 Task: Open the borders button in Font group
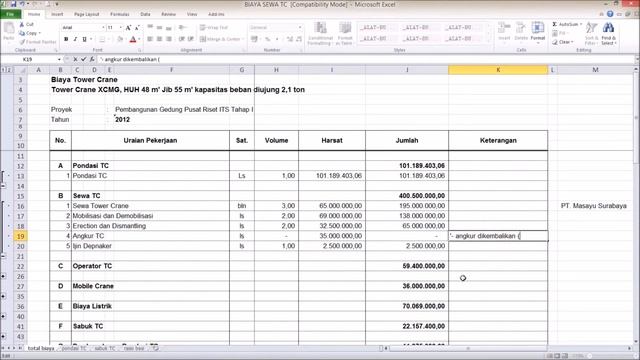point(102,39)
